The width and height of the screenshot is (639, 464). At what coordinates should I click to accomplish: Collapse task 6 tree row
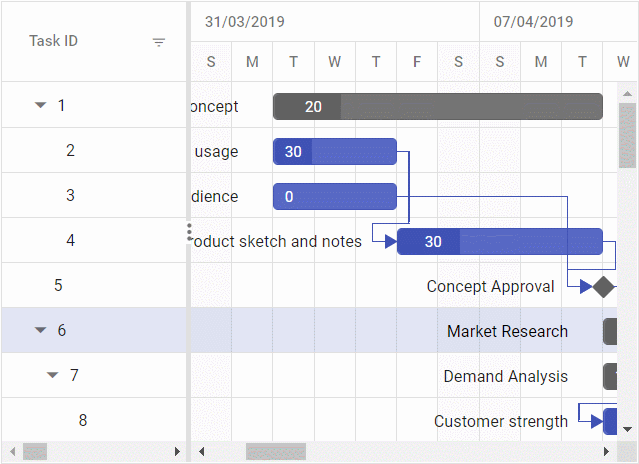(40, 330)
